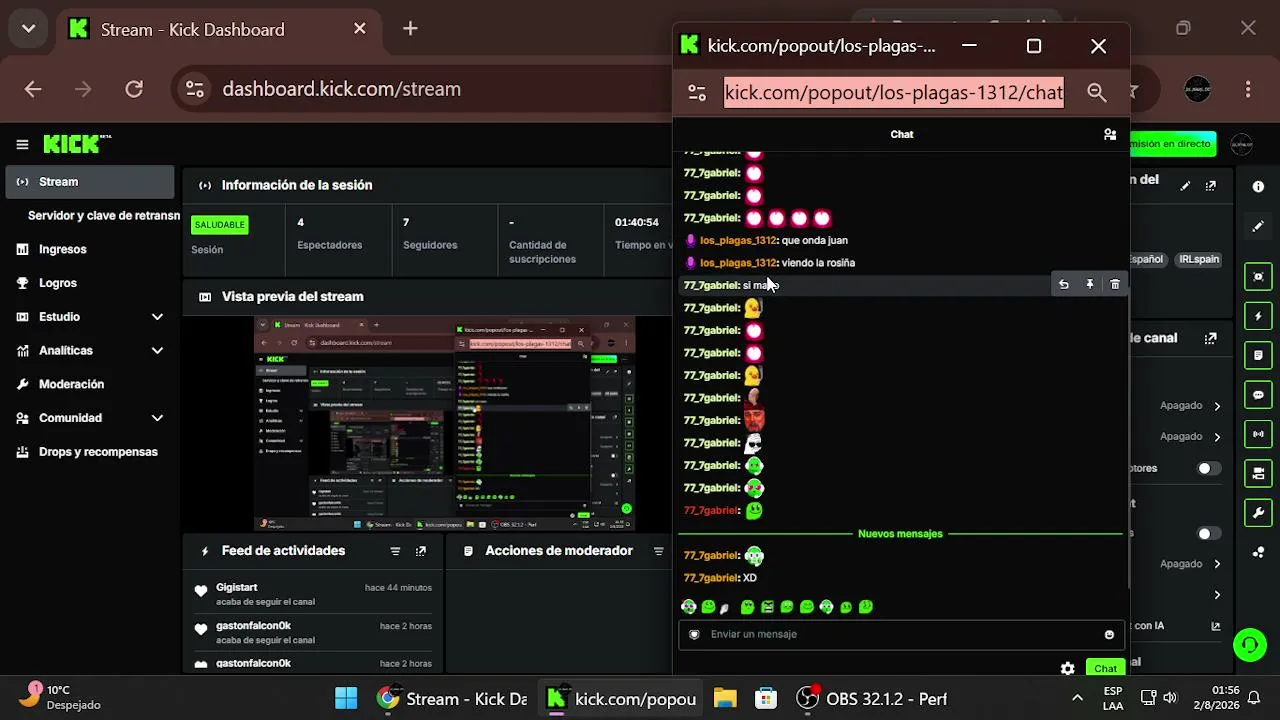
Task: Toggle the chat bubble widget icon
Action: (1258, 395)
